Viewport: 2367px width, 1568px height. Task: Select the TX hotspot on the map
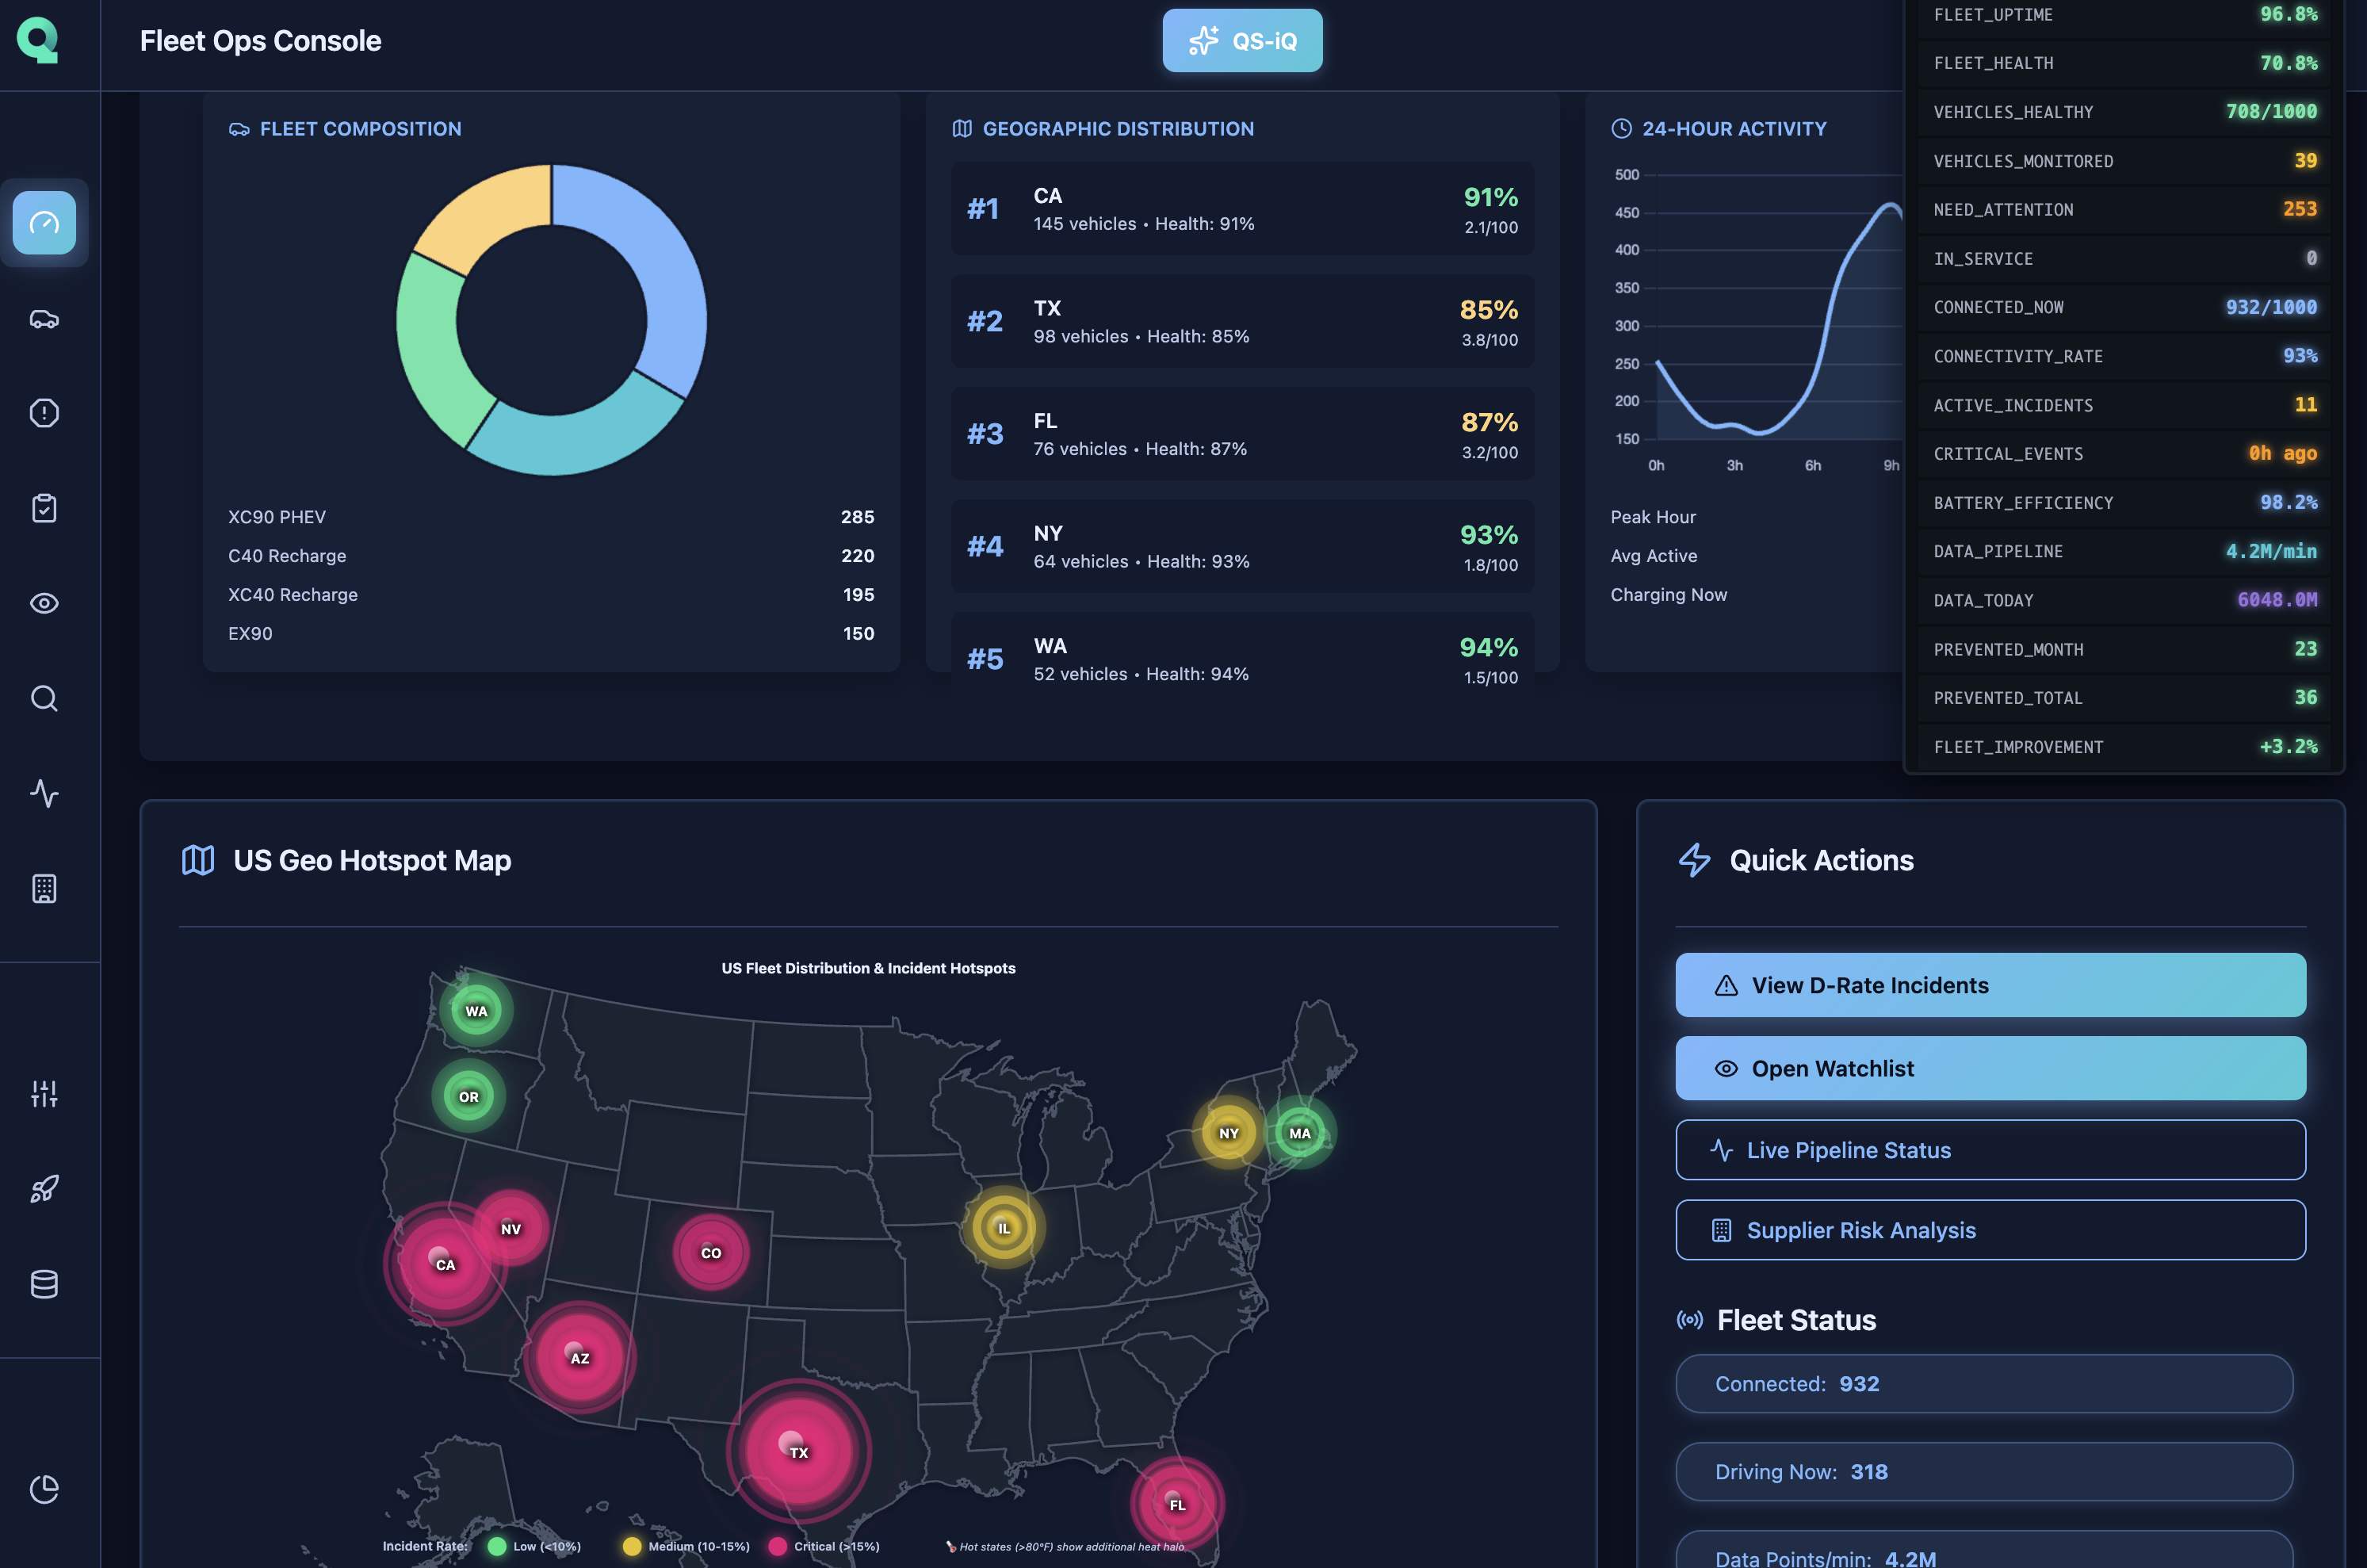pos(798,1451)
